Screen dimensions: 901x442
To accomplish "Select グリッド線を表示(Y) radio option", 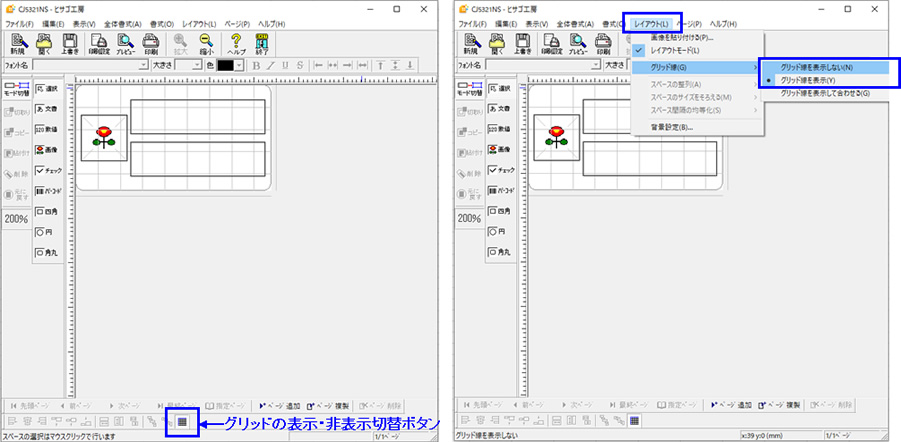I will [x=816, y=80].
